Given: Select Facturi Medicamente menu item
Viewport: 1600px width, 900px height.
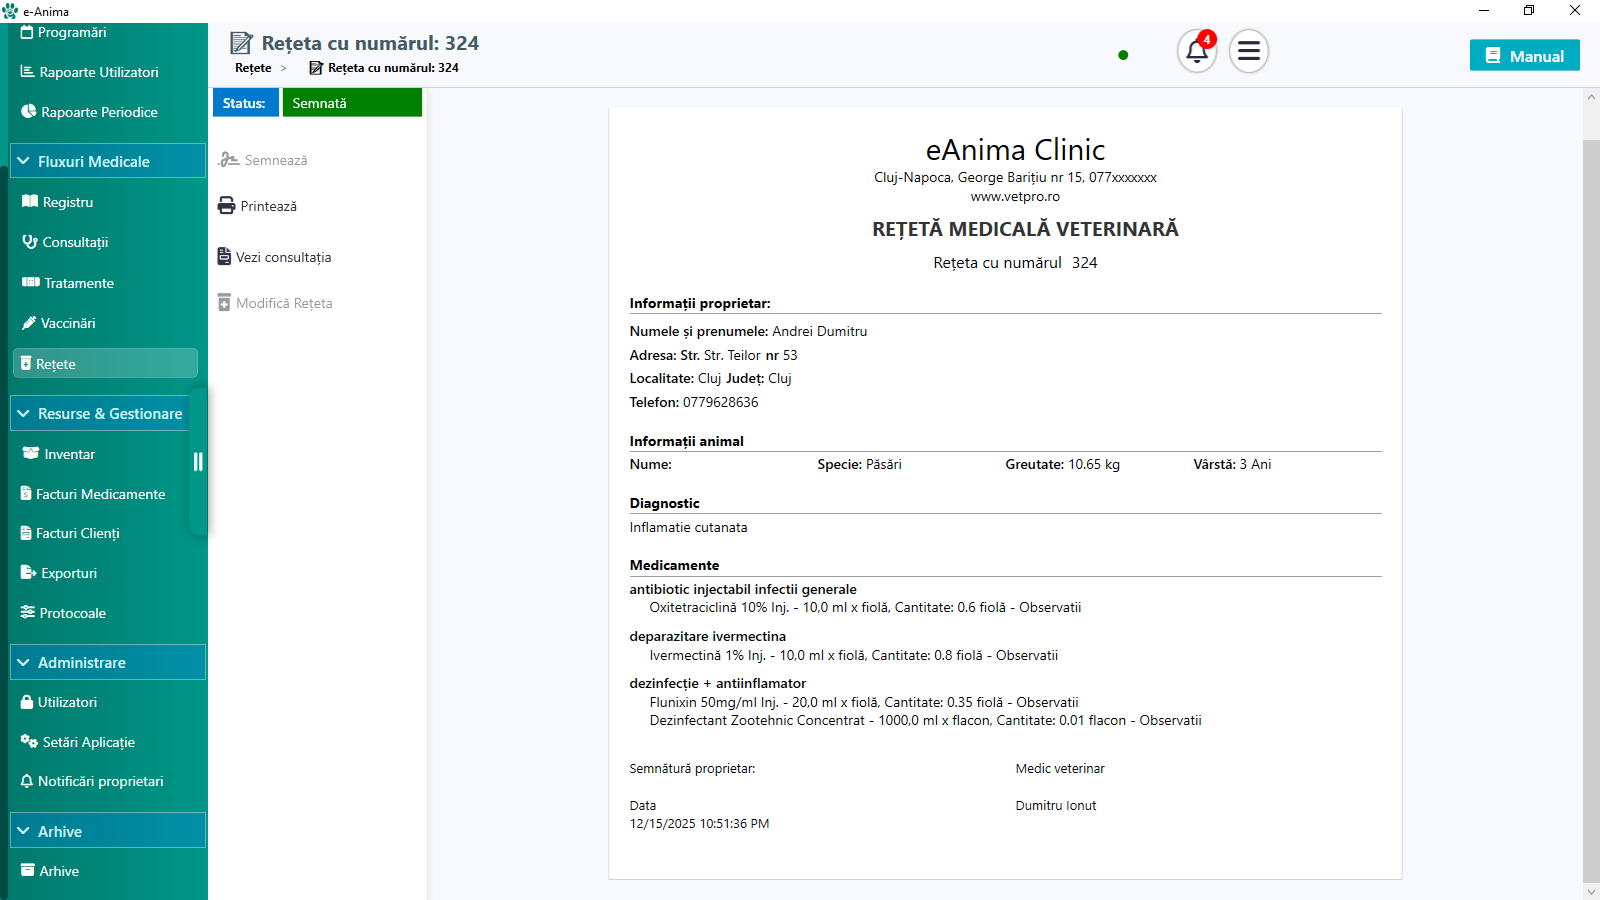Looking at the screenshot, I should click(100, 494).
